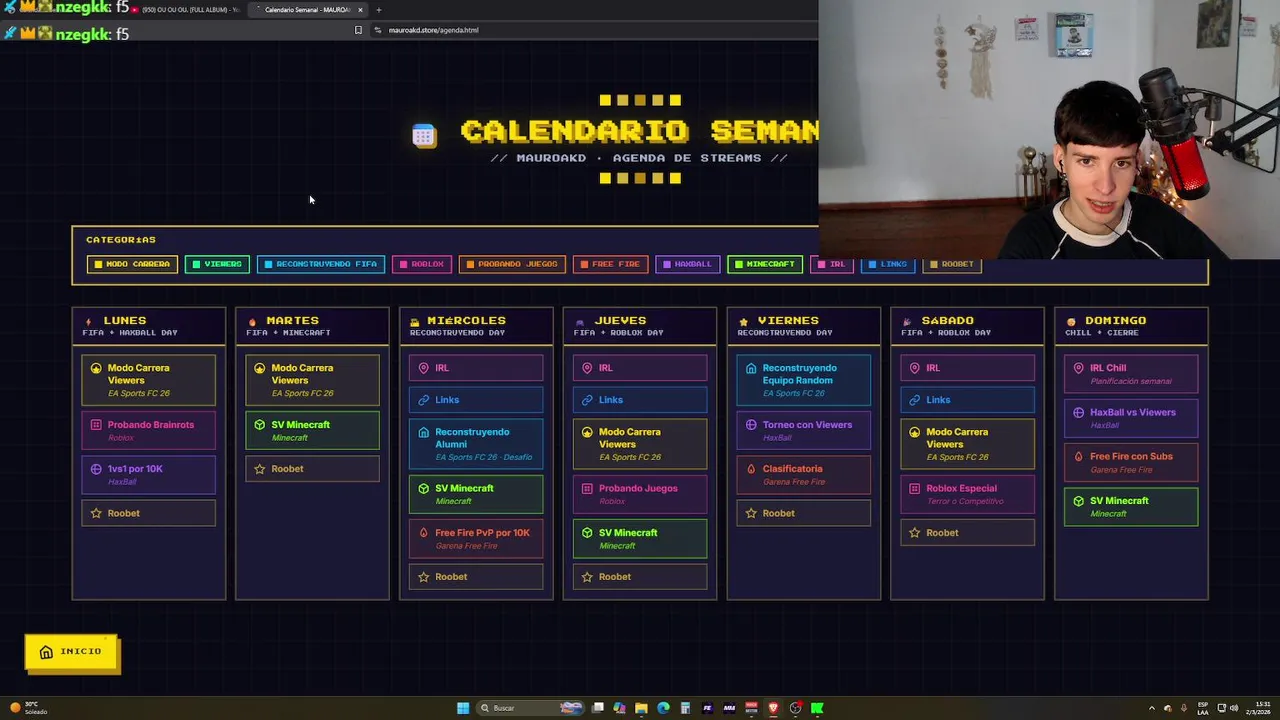Open the Sábado Roobet card

pos(967,533)
